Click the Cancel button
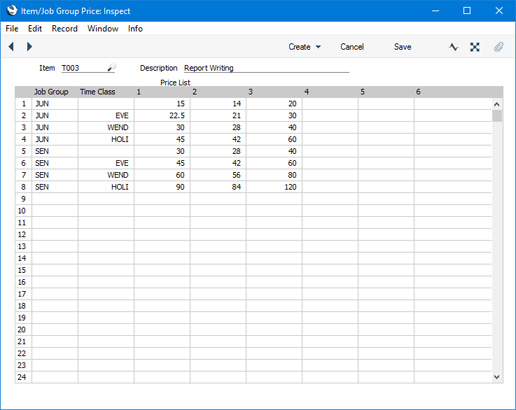 click(352, 47)
